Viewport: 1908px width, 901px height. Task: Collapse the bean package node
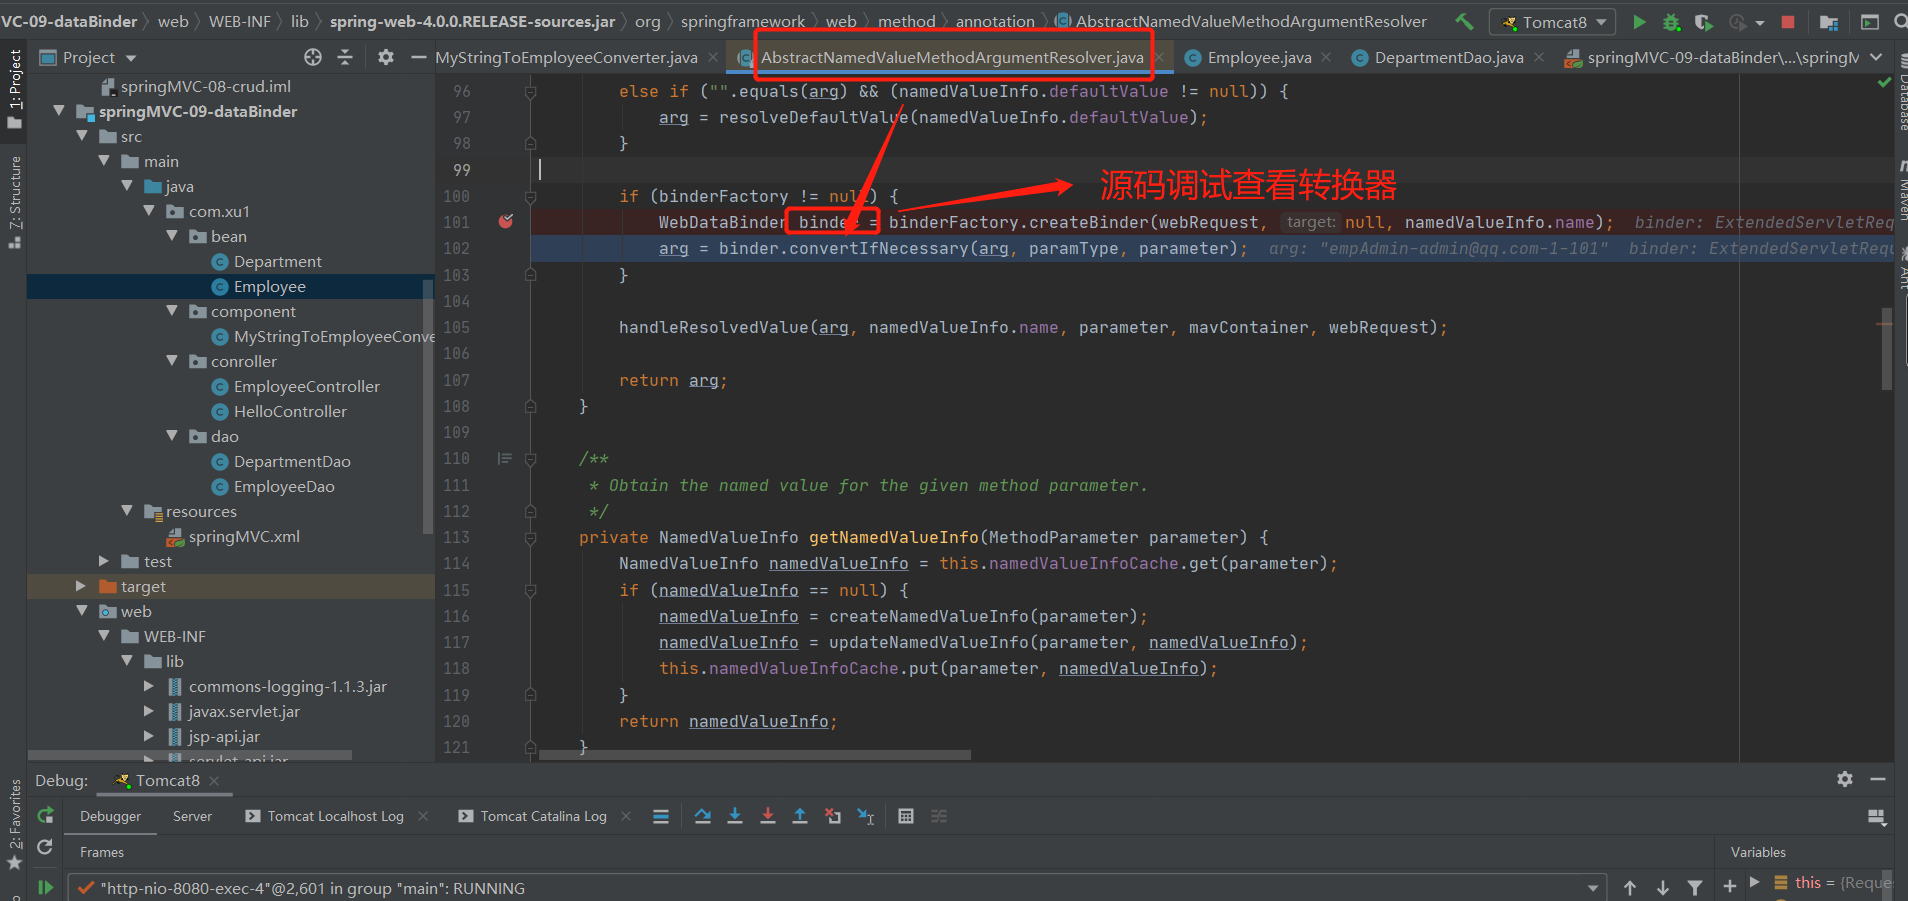coord(172,236)
